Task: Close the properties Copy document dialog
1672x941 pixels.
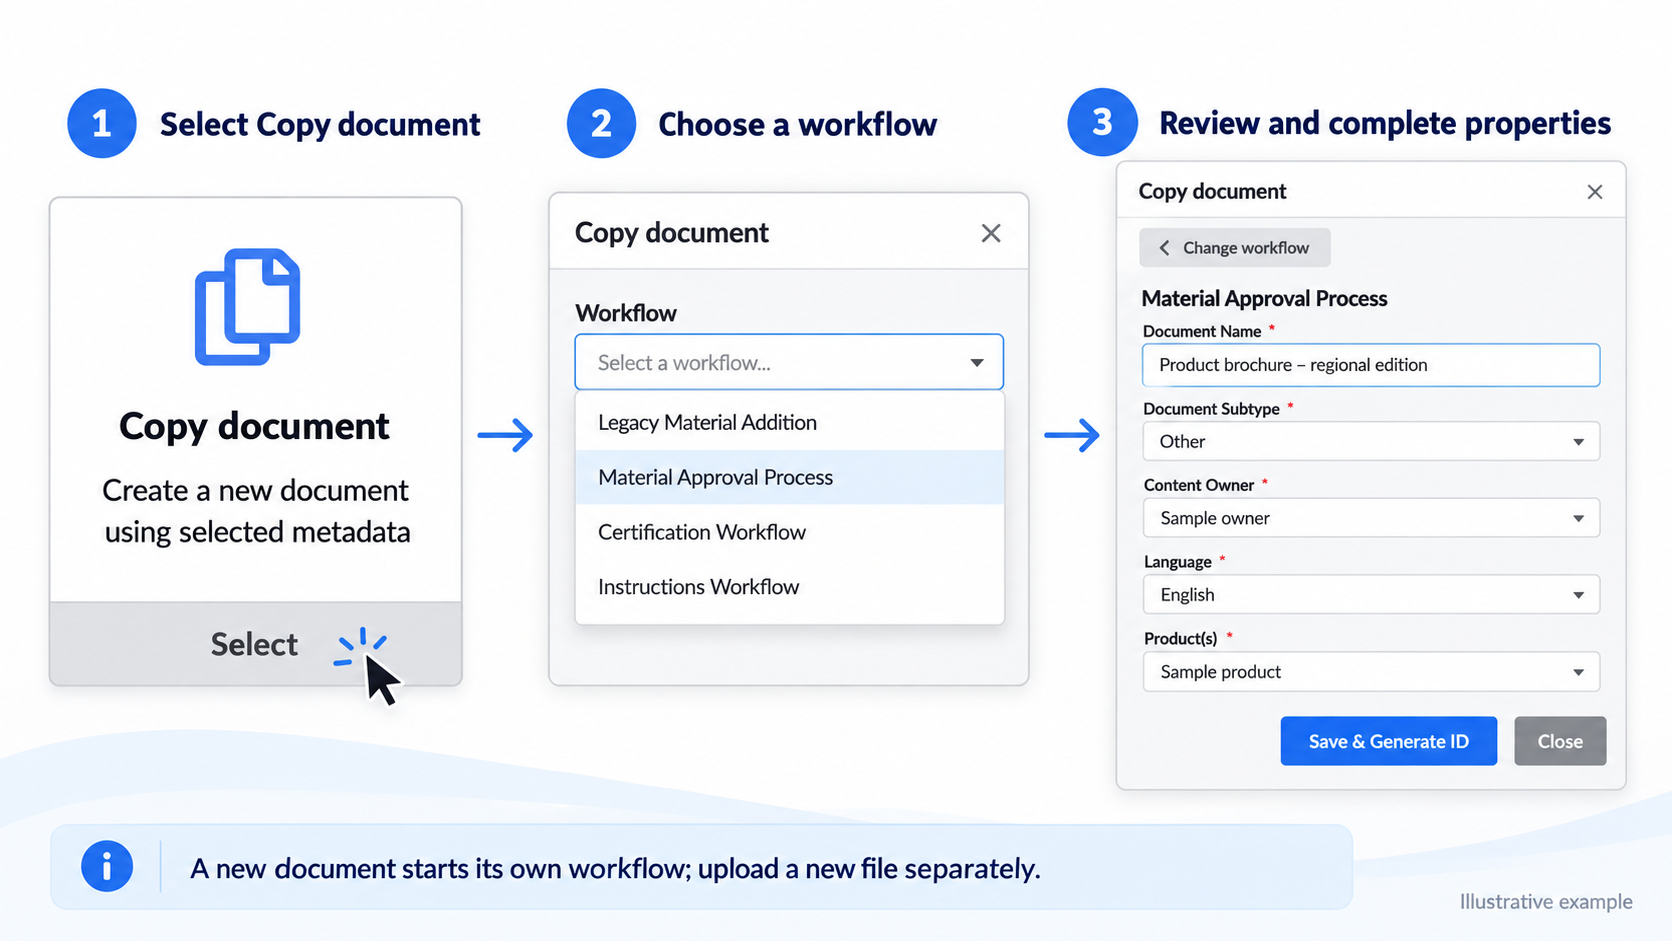Action: coord(1594,192)
